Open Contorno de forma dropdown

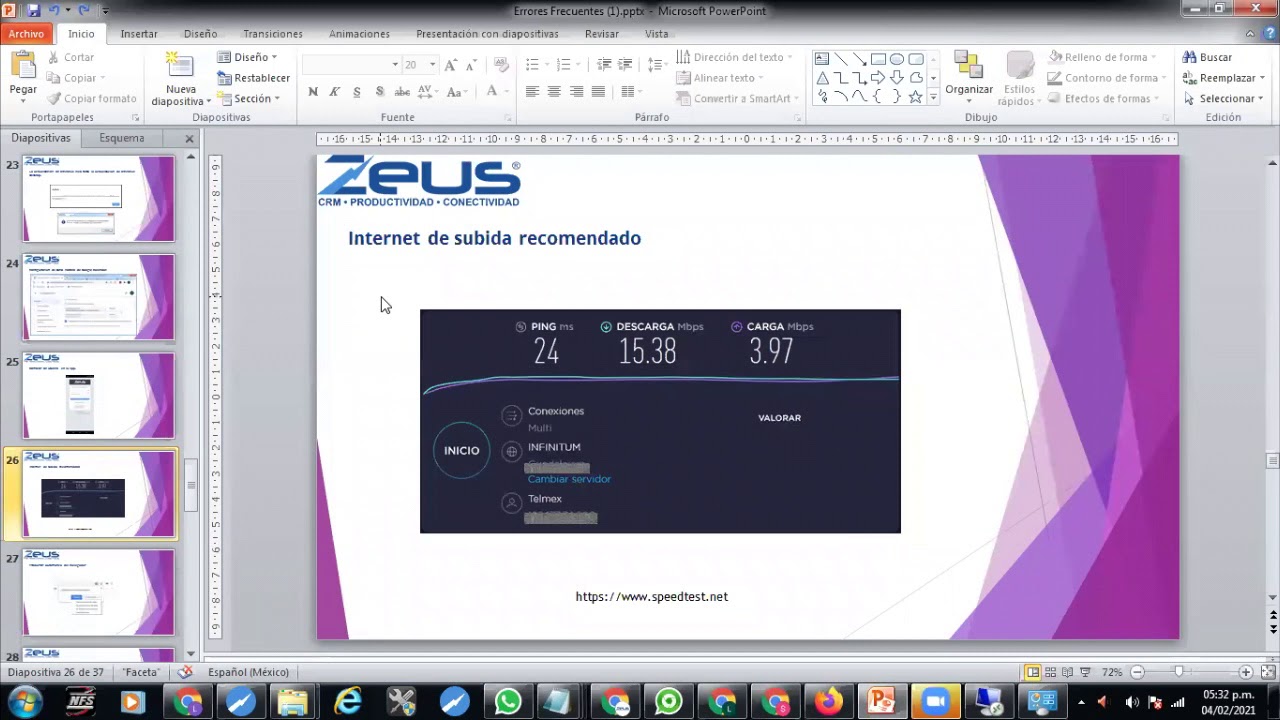click(x=1107, y=78)
